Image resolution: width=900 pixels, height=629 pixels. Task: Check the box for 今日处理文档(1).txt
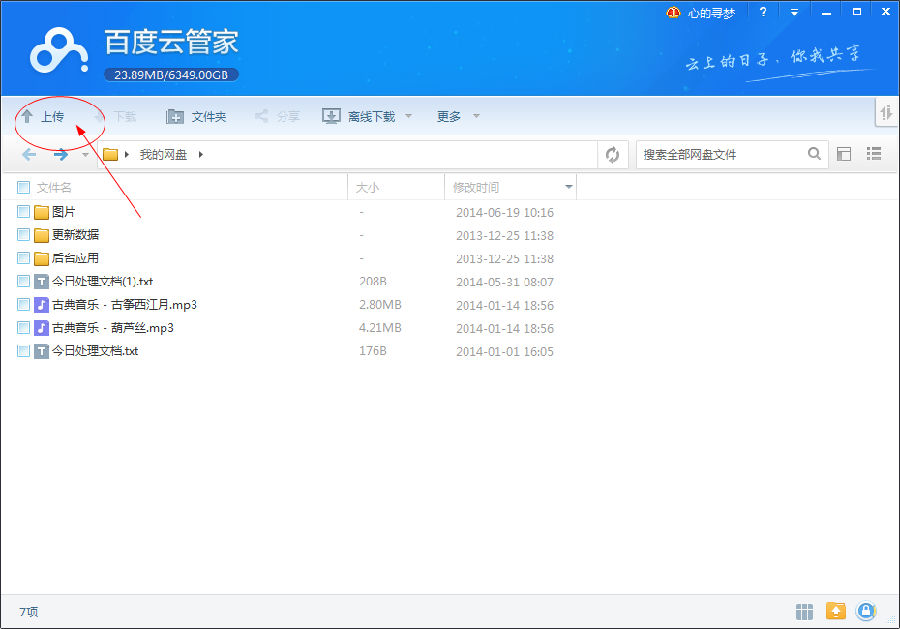24,281
